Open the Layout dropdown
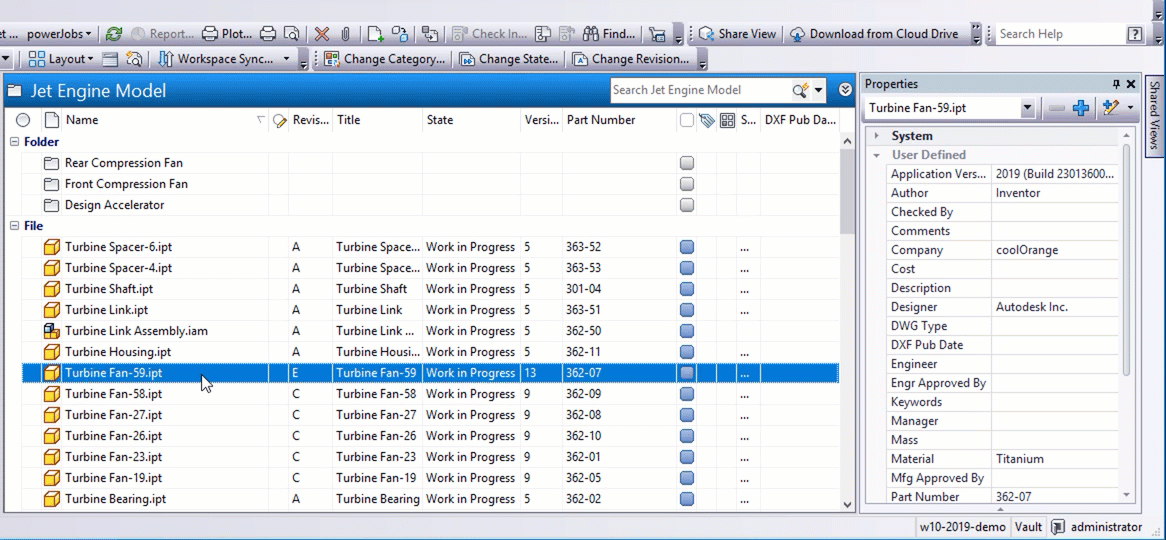1166x540 pixels. pos(62,59)
